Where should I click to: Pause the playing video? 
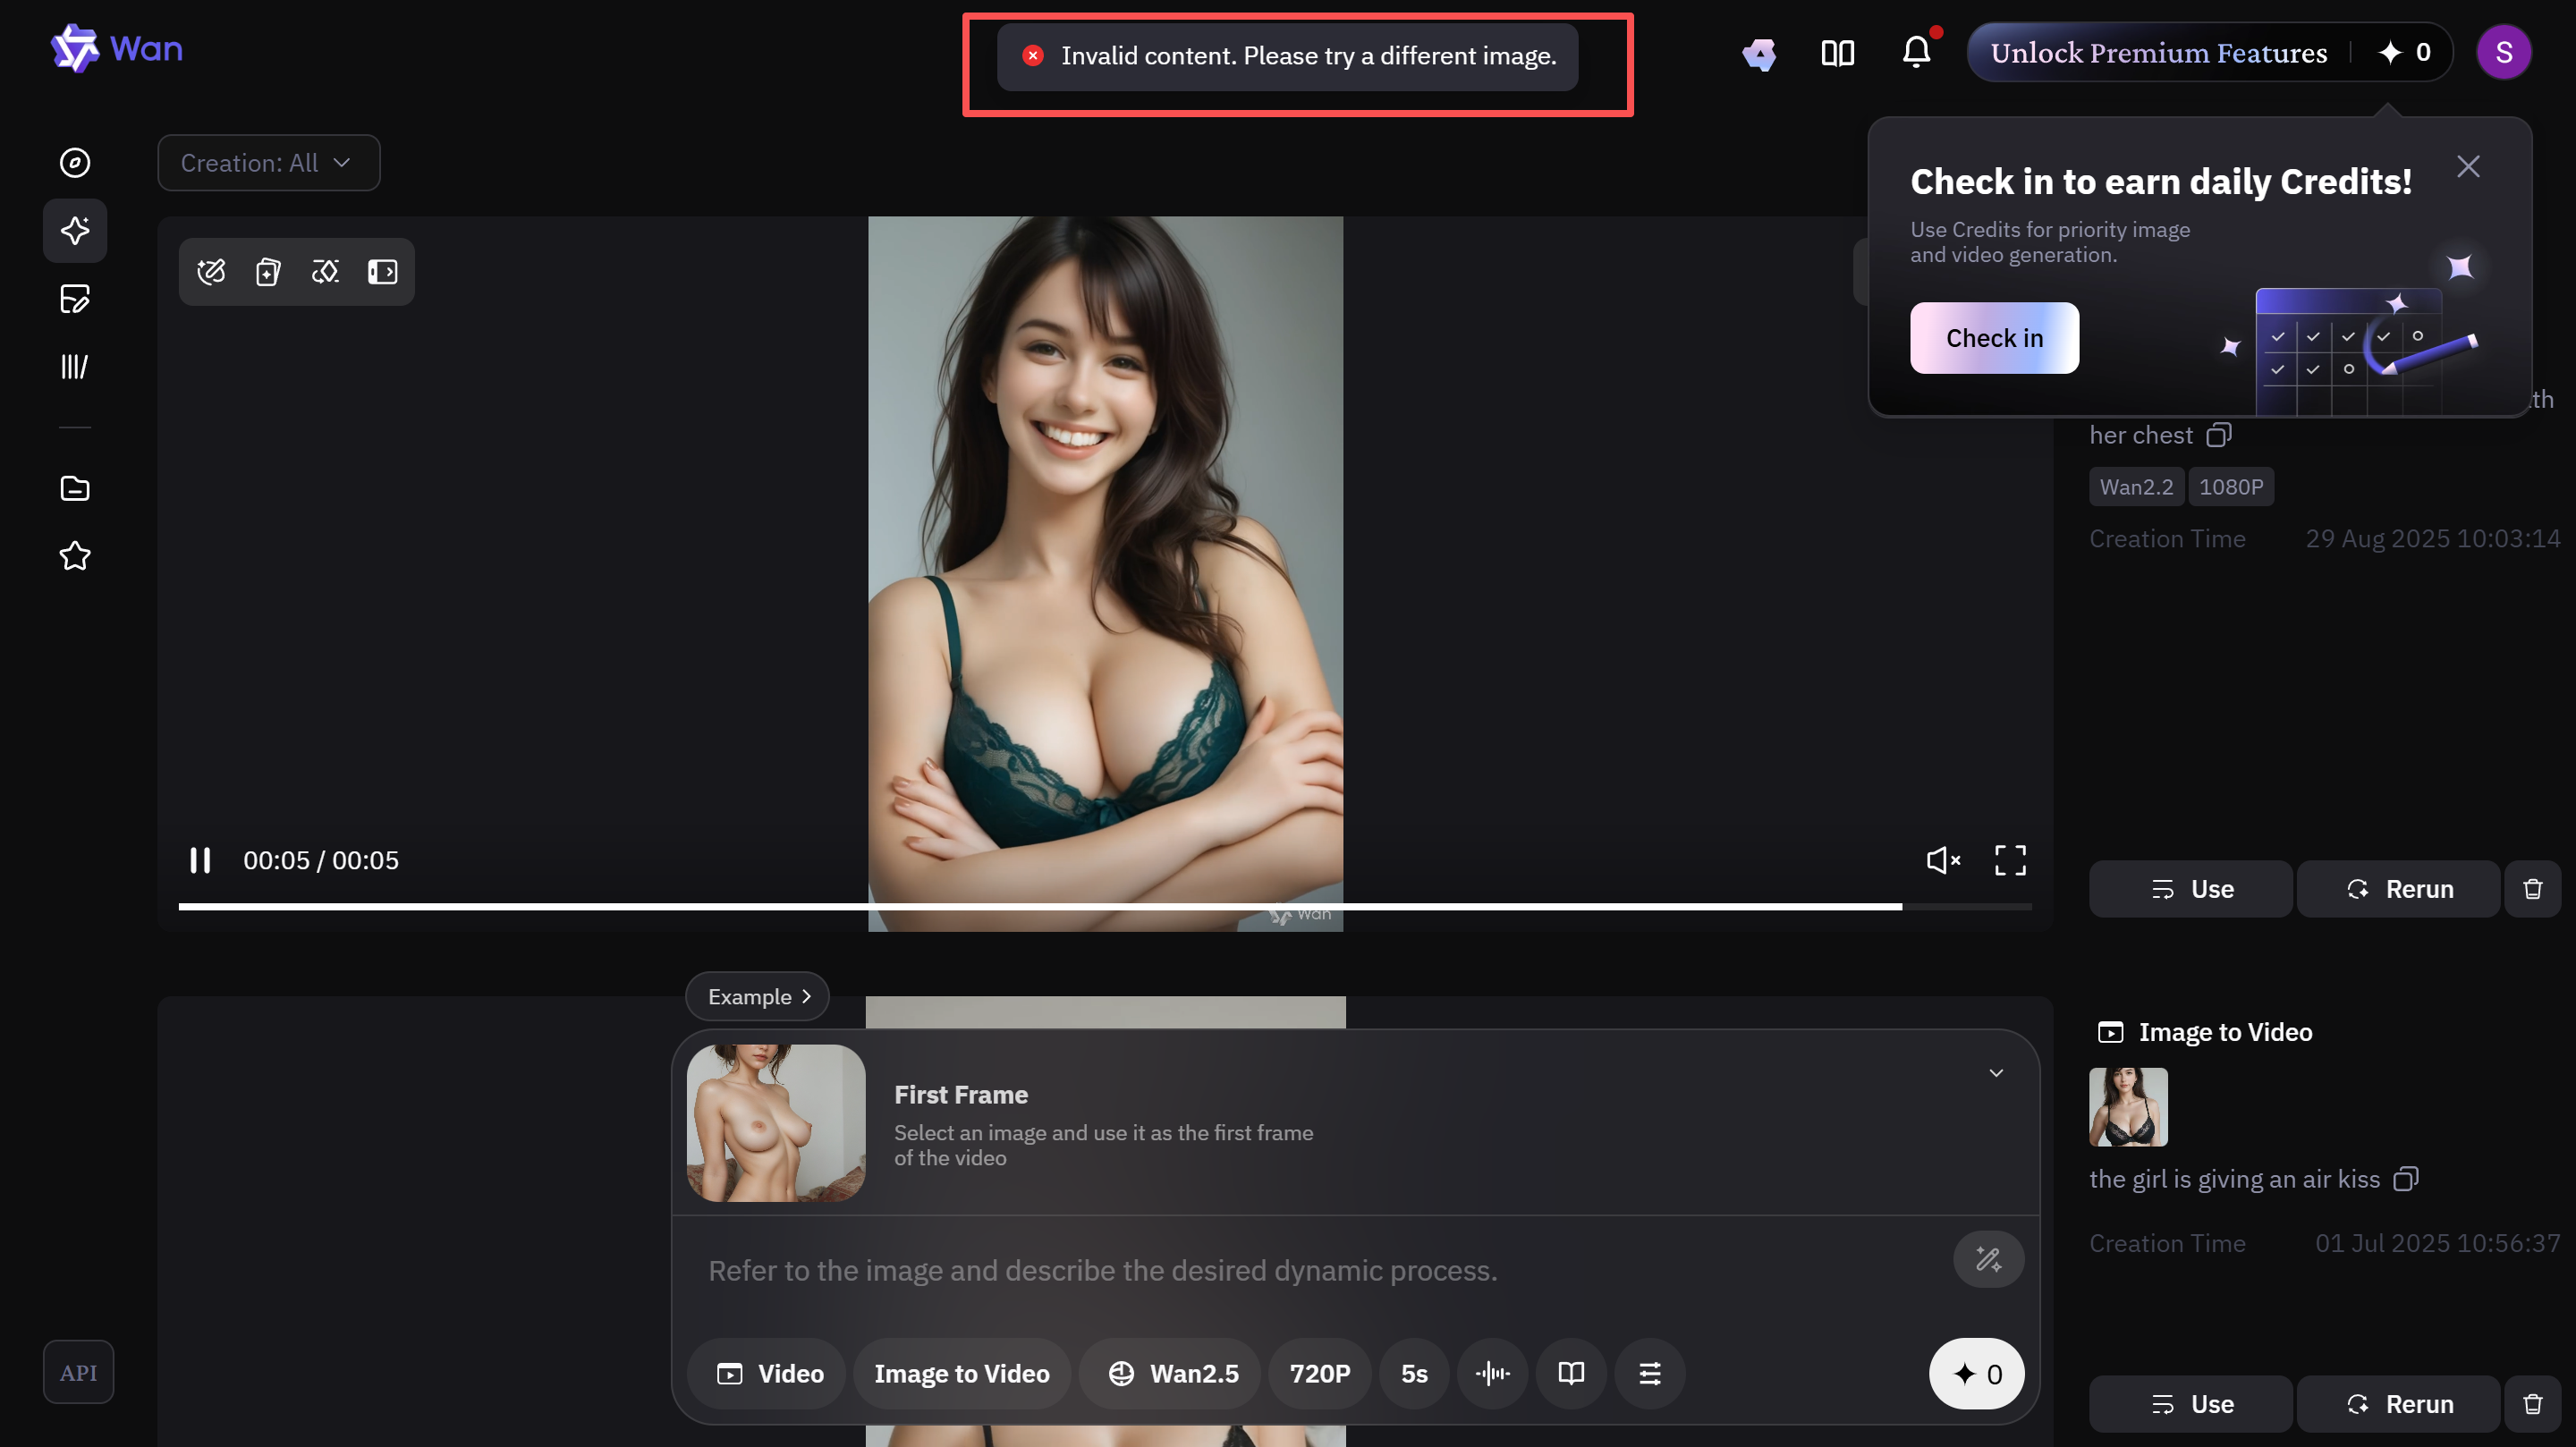(x=200, y=860)
